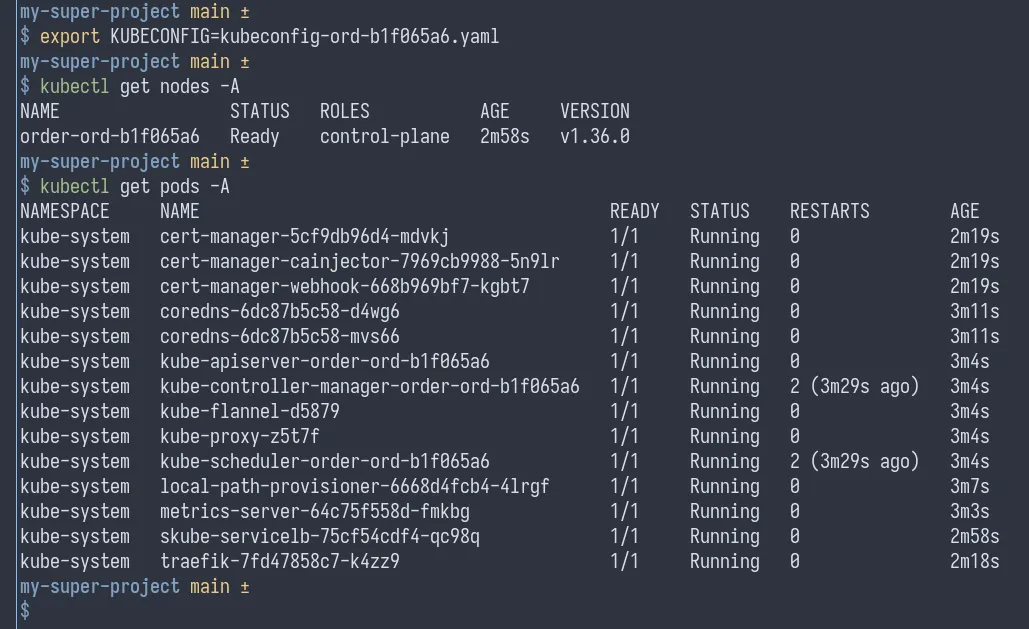
Task: Click restarts '2 (3m29s ago)' of kube-controller-manager row
Action: (854, 386)
